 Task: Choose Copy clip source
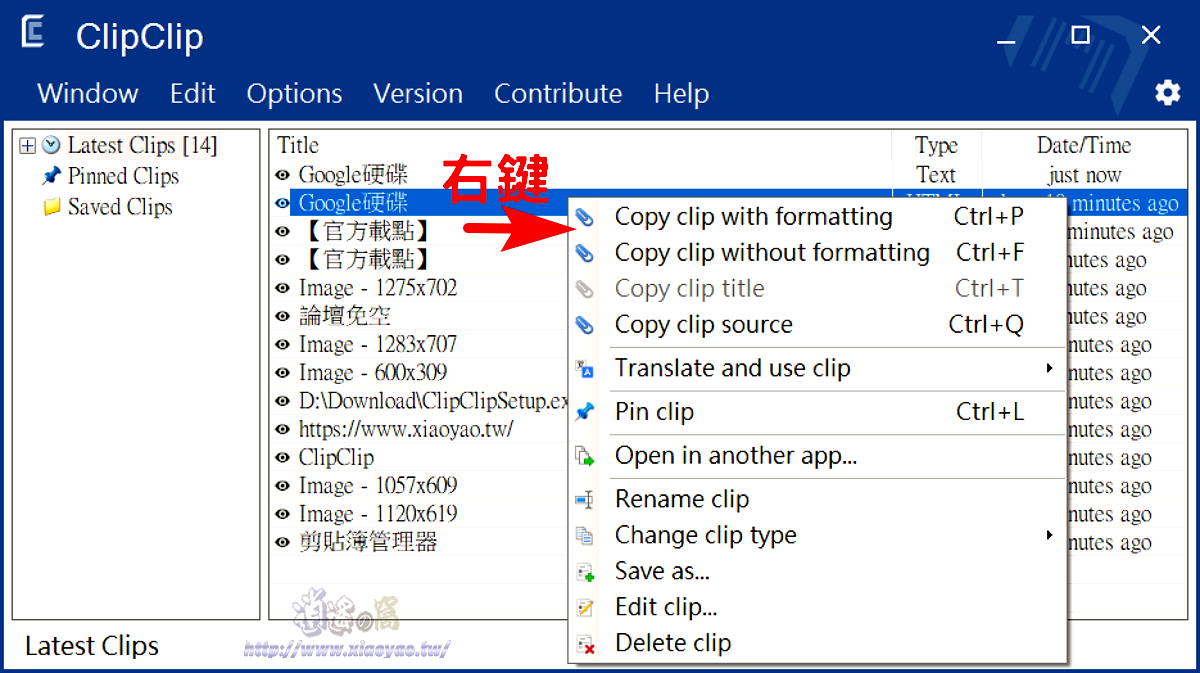(816, 325)
